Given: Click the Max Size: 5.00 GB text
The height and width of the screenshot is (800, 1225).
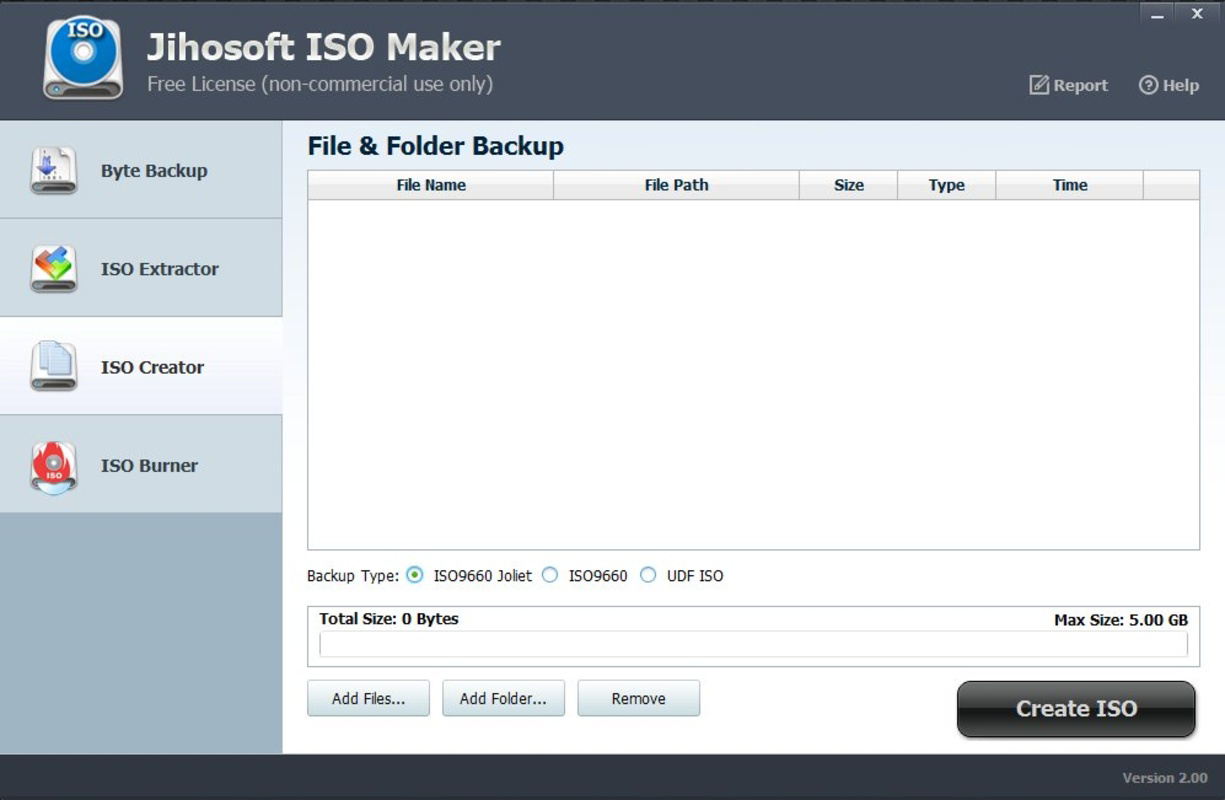Looking at the screenshot, I should coord(1121,620).
